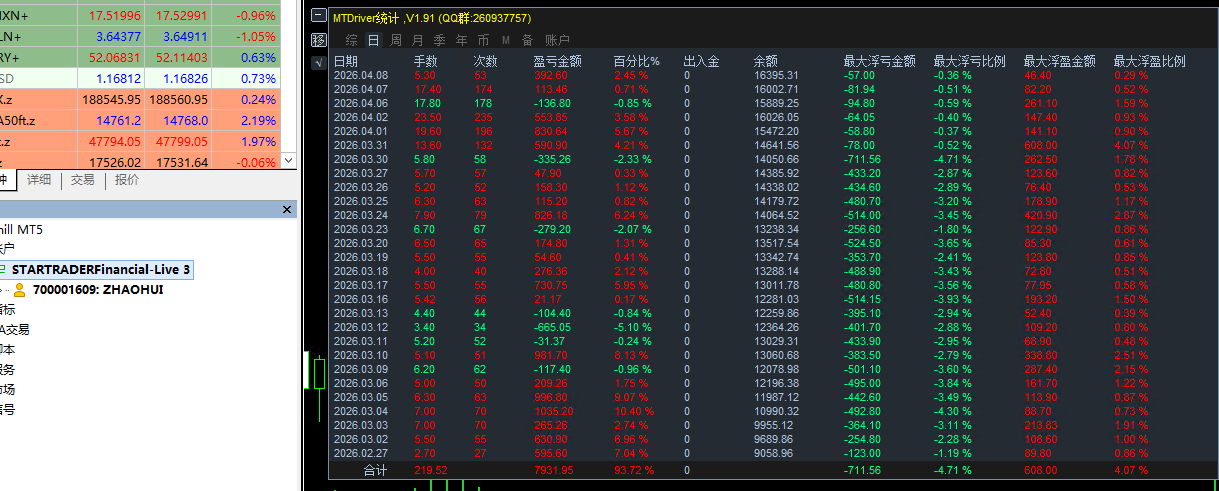Switch to the 年 yearly tab
Image resolution: width=1219 pixels, height=491 pixels.
point(461,40)
